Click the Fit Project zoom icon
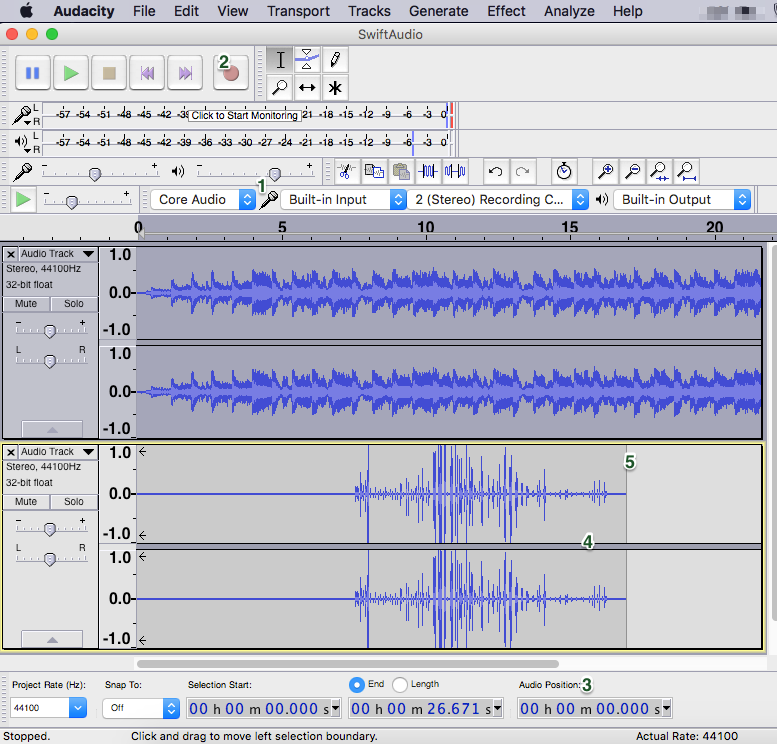The image size is (777, 744). tap(687, 172)
